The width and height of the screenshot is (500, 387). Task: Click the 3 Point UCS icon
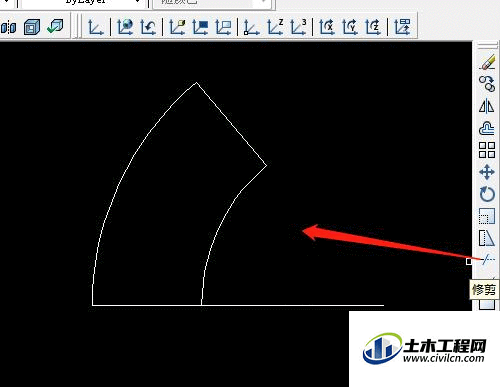click(x=298, y=27)
